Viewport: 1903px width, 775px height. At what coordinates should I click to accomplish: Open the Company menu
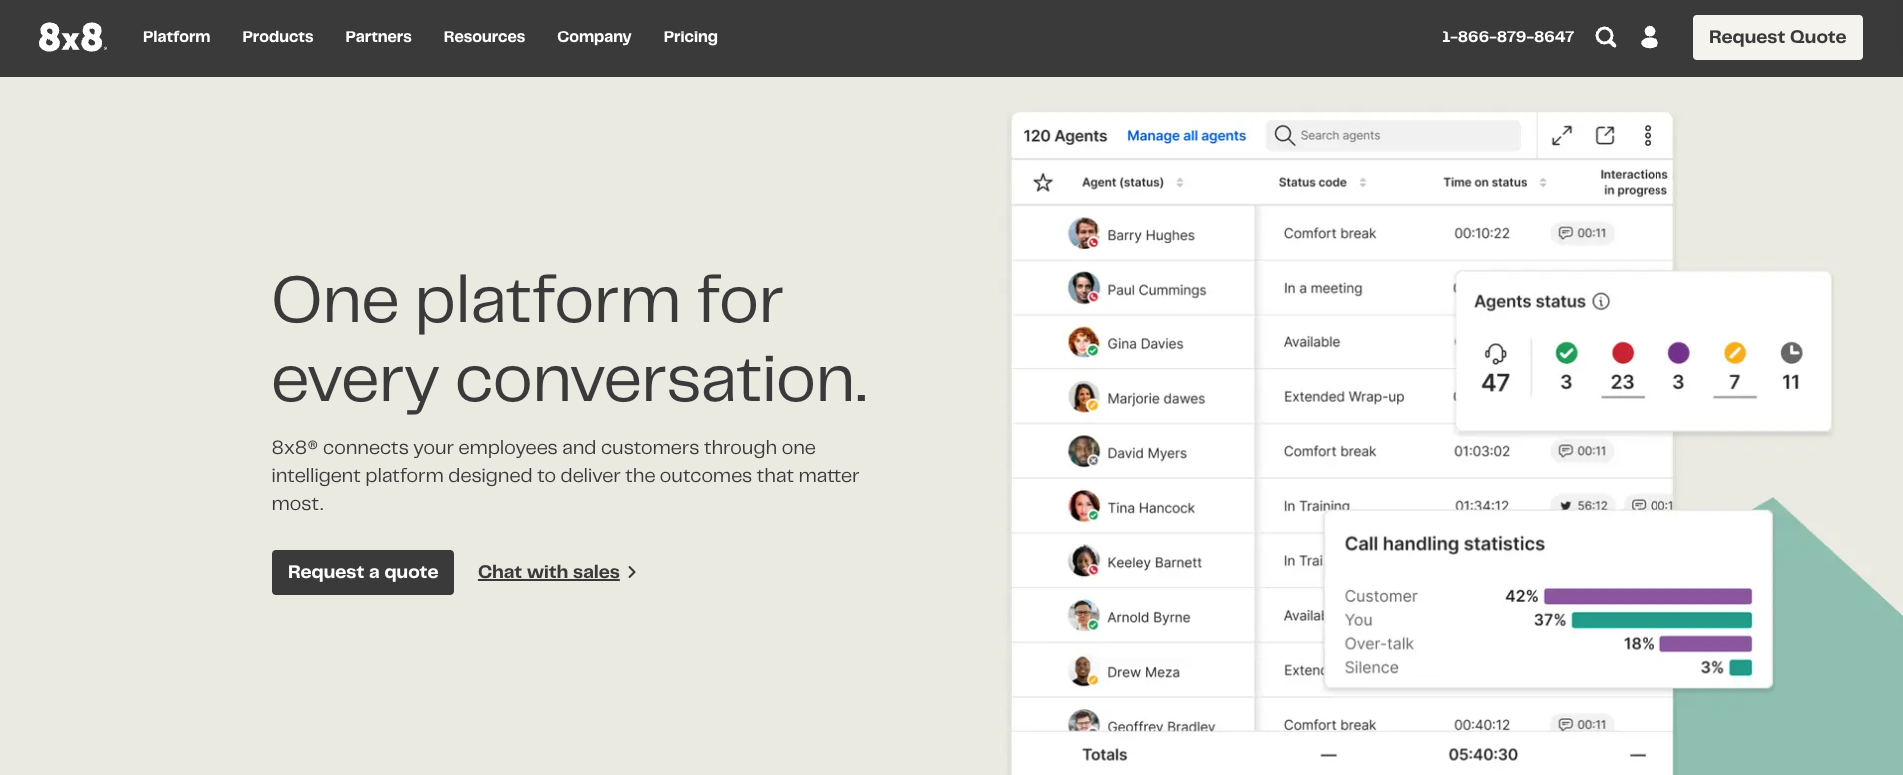pos(594,37)
